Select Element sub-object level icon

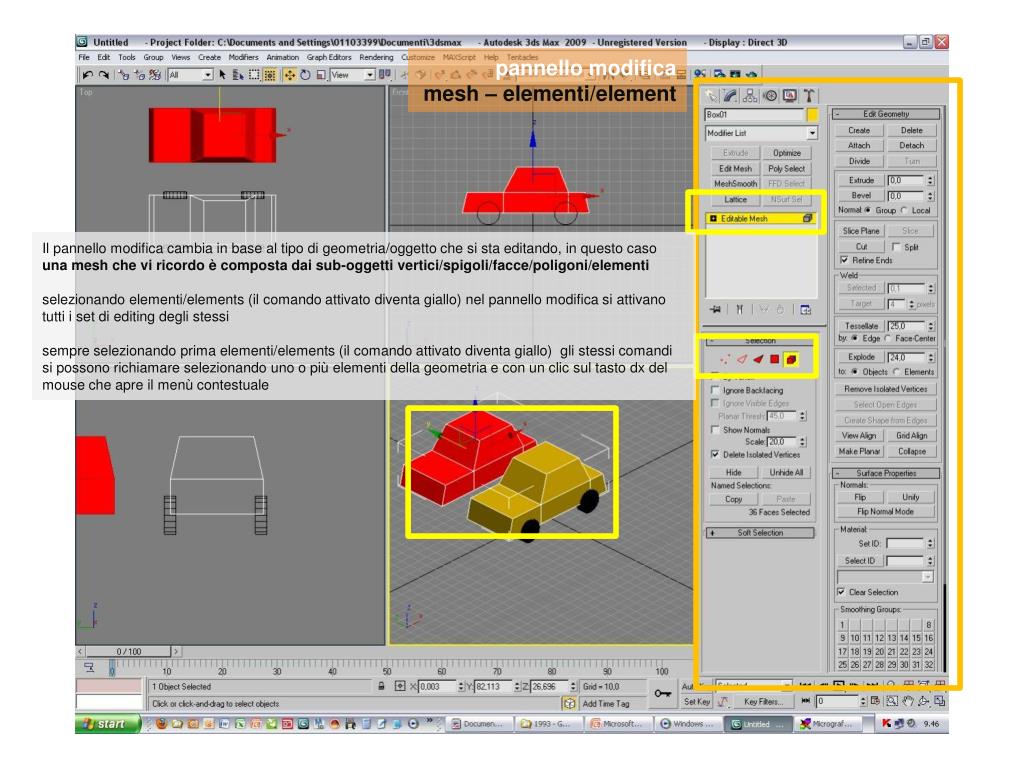point(791,359)
